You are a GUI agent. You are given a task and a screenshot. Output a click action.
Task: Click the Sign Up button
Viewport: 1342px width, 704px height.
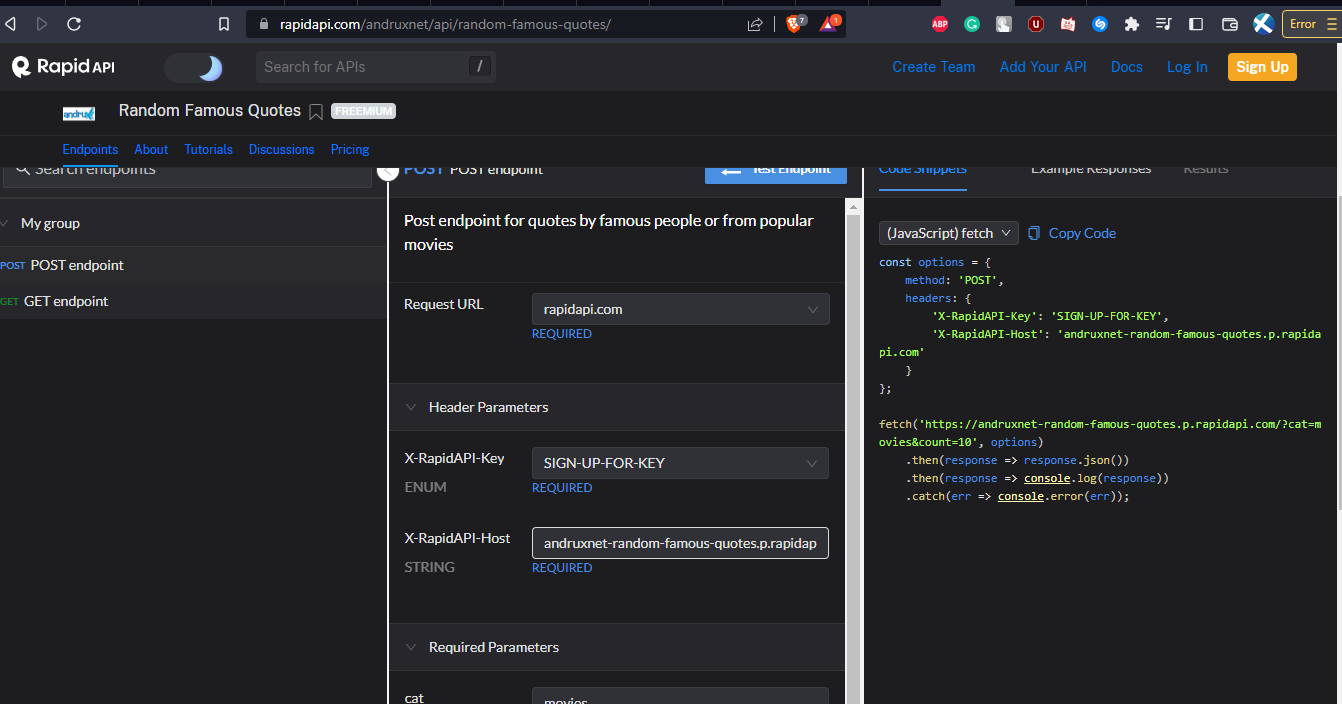tap(1262, 67)
